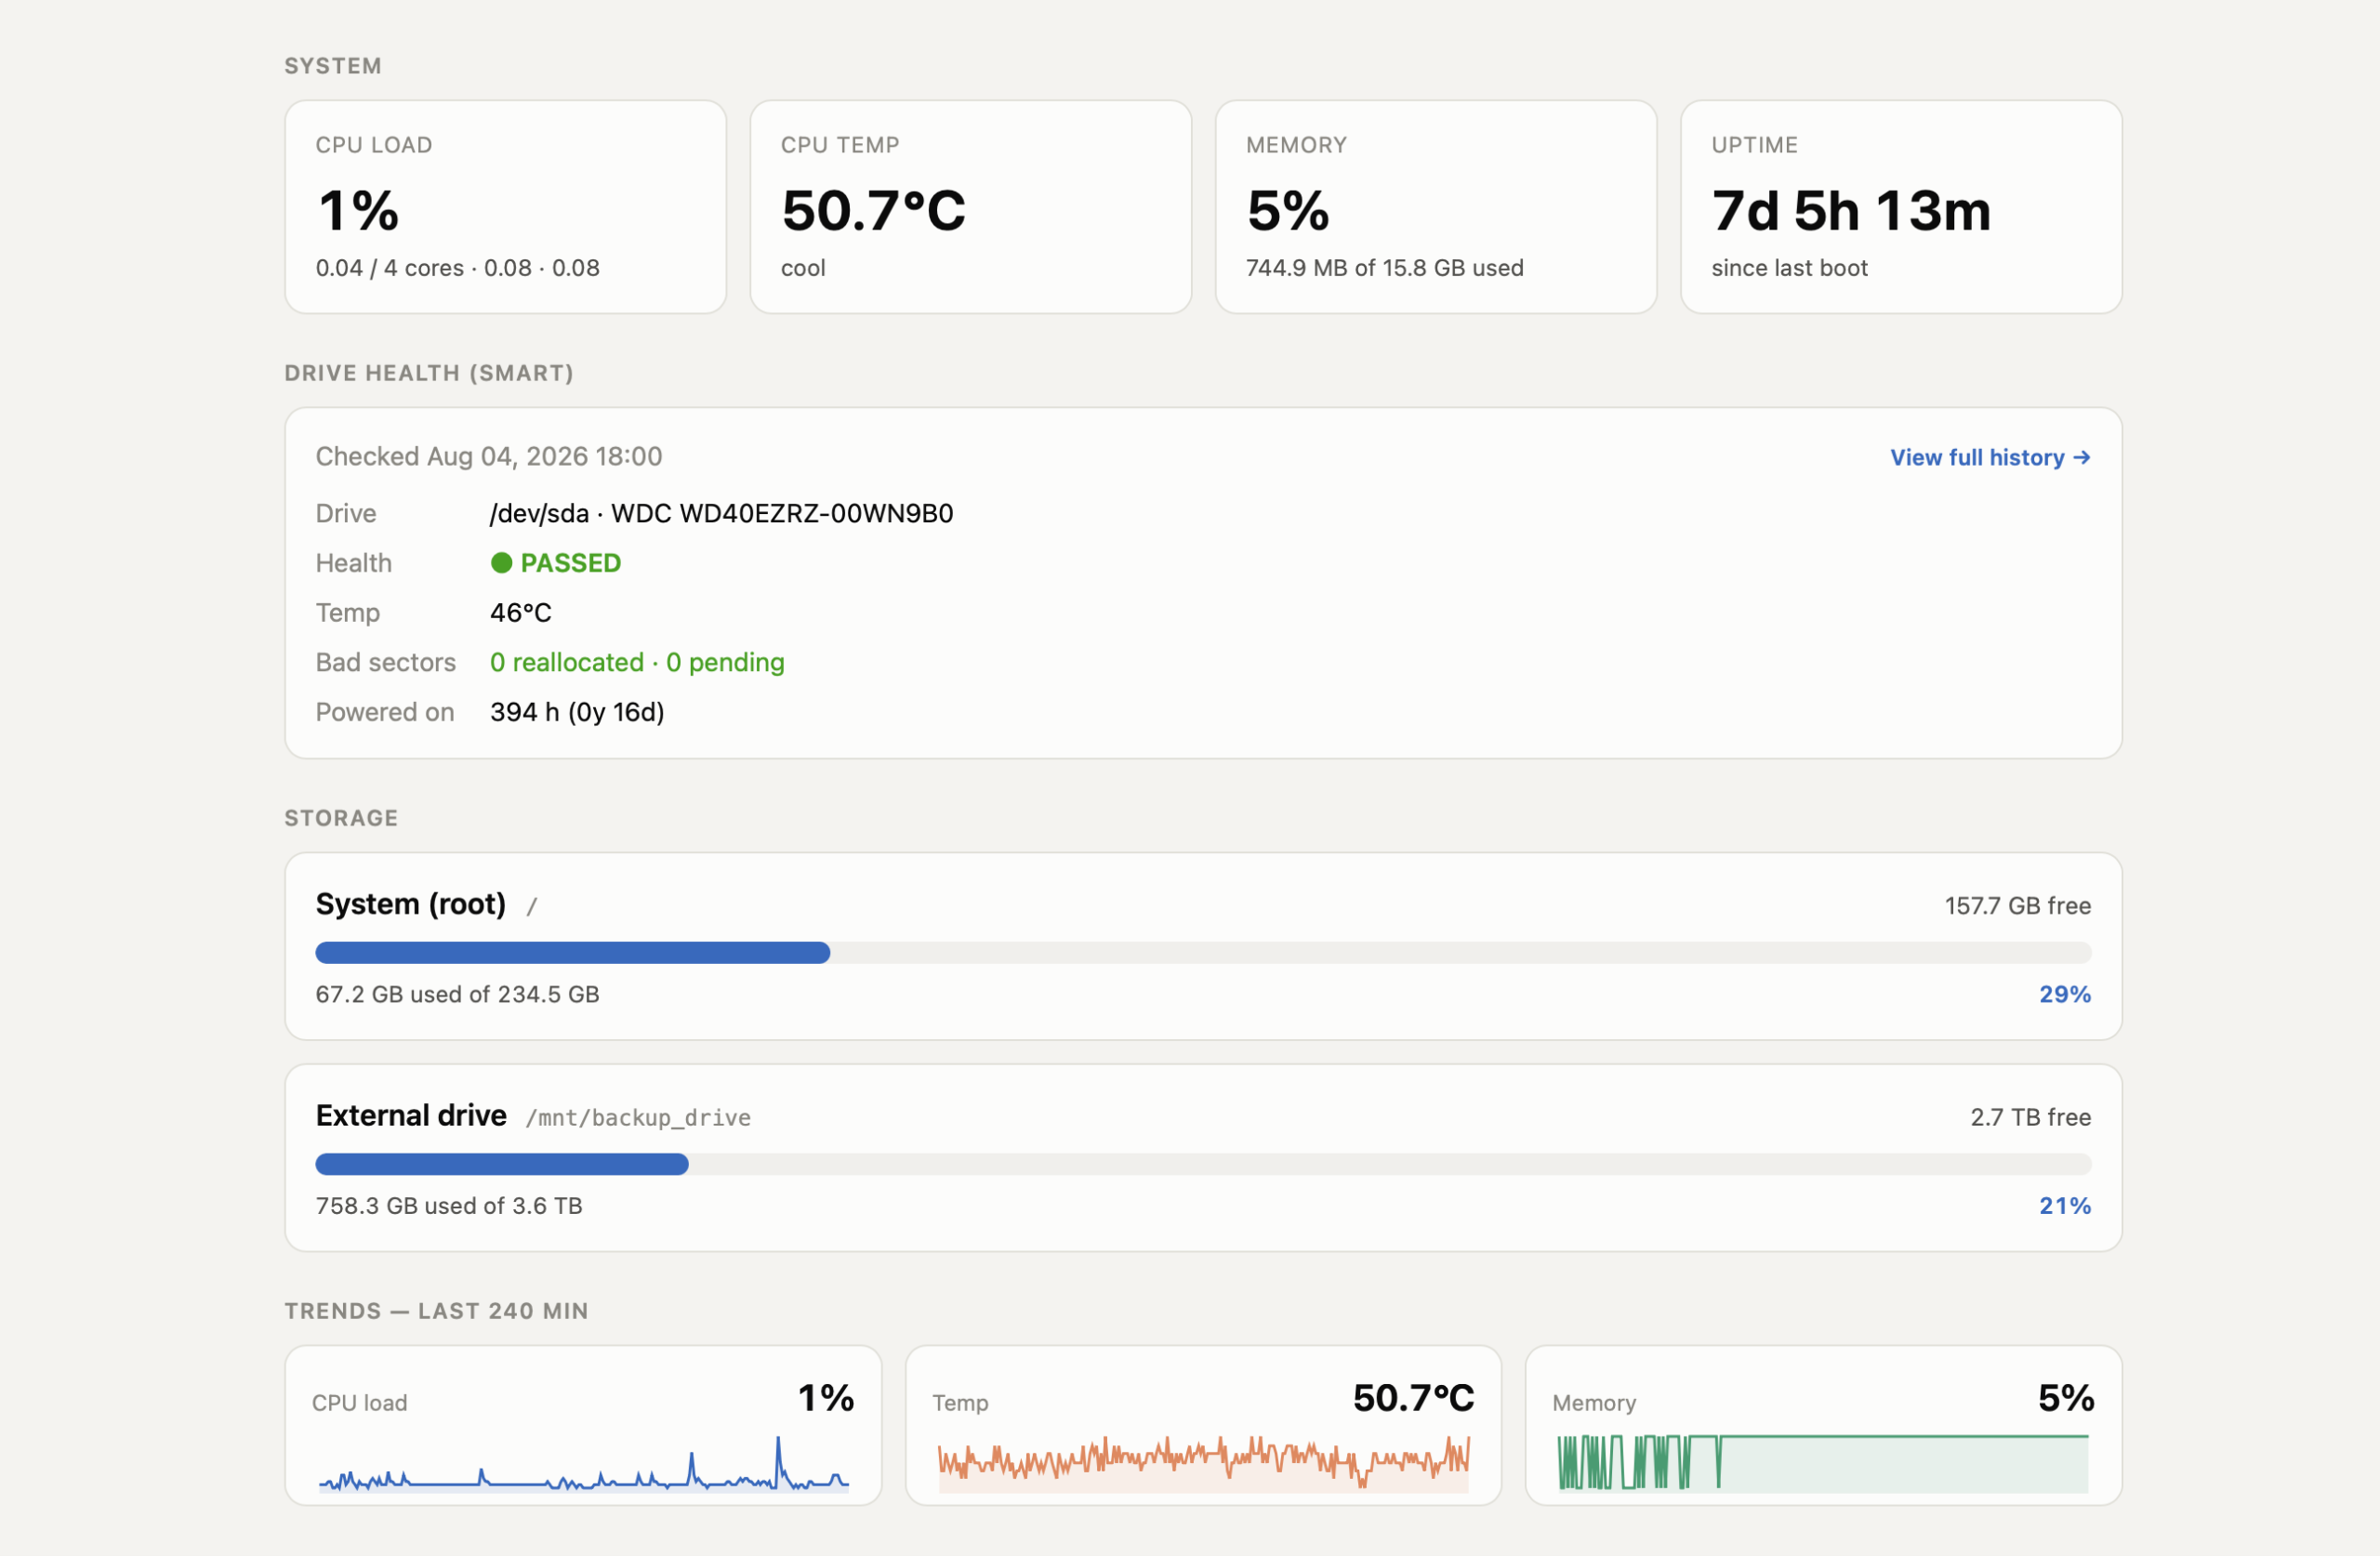Click the 1% value in CPU load trend card

tap(826, 1397)
